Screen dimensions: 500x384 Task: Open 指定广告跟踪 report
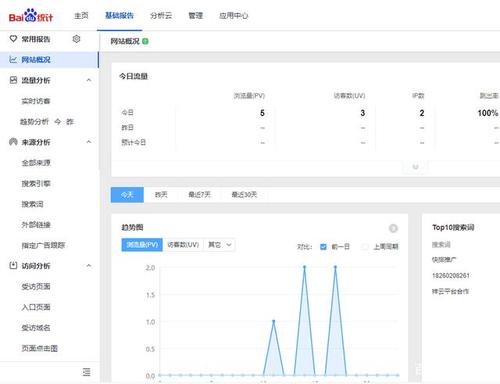pos(43,245)
